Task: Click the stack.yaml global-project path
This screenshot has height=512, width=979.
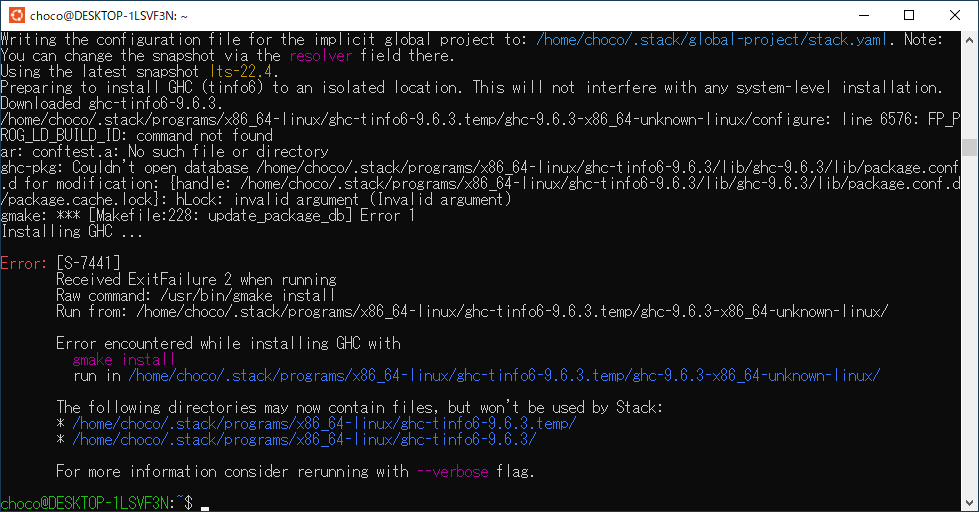Action: tap(711, 39)
